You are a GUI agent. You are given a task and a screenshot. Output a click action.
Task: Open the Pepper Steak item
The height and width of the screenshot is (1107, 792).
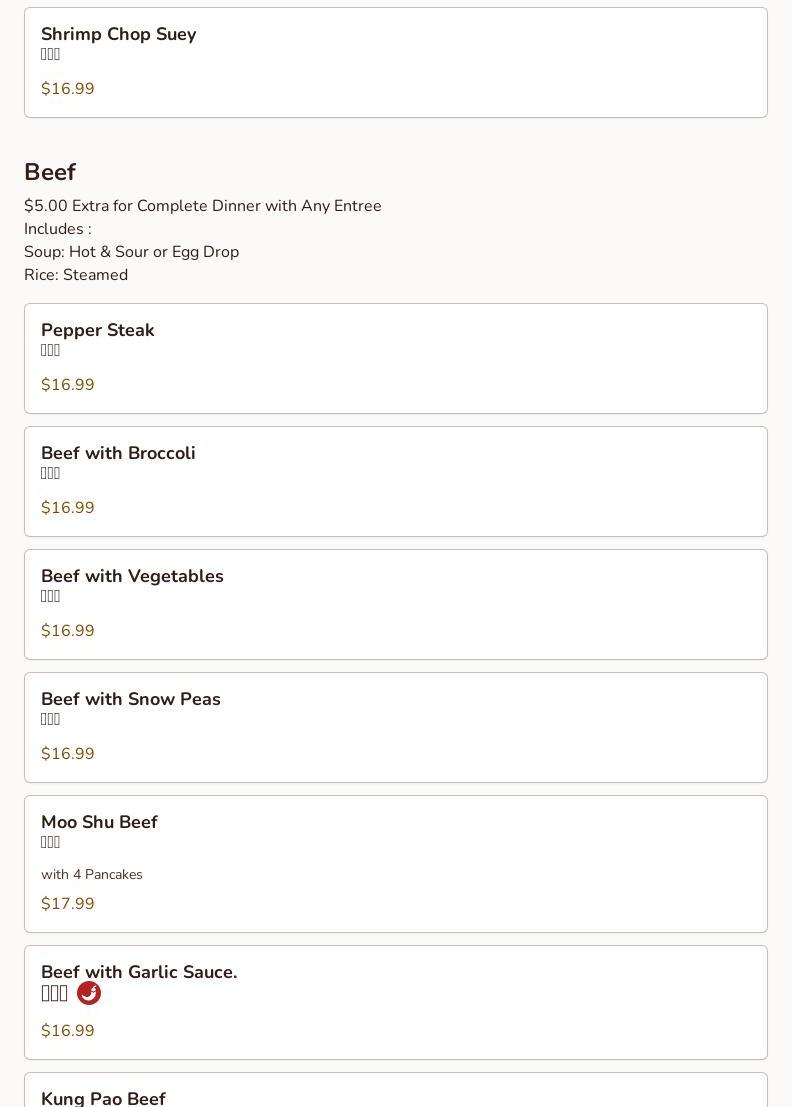coord(98,330)
